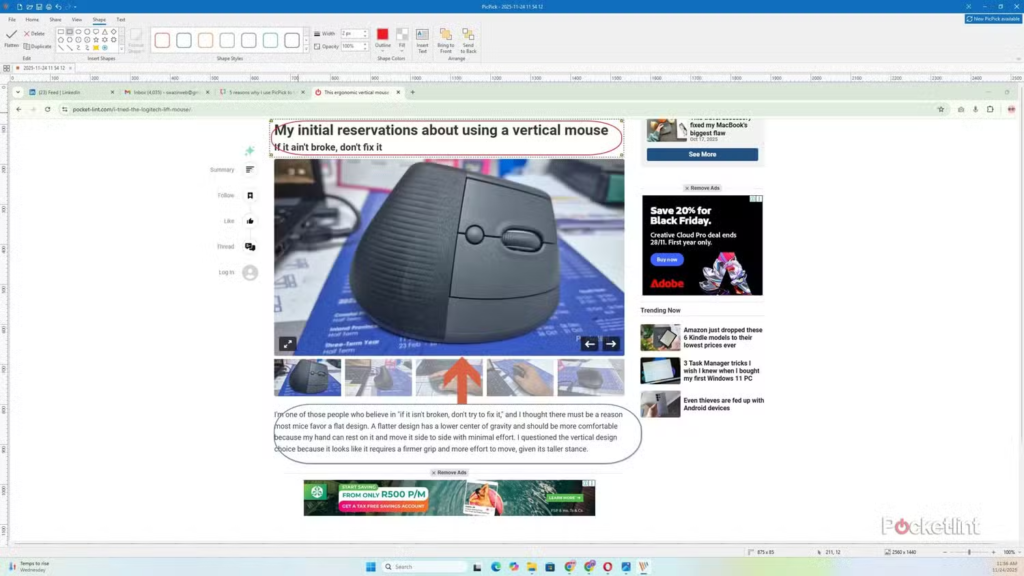Open the Home ribbon tab

click(32, 19)
